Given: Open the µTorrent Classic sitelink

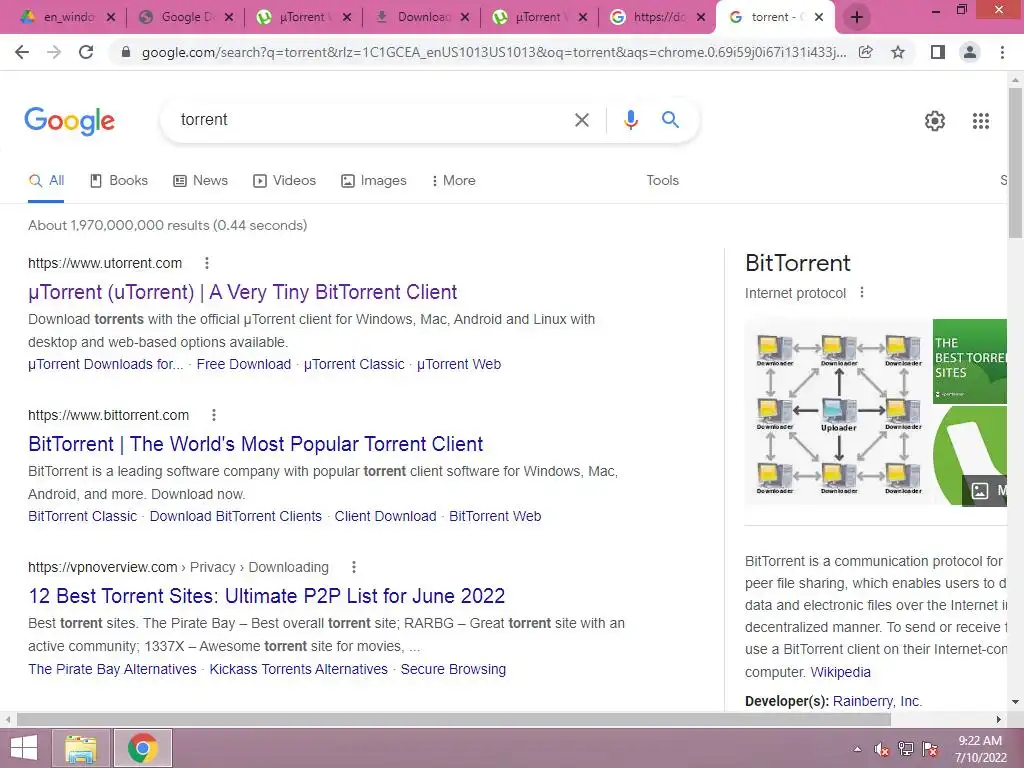Looking at the screenshot, I should tap(354, 364).
